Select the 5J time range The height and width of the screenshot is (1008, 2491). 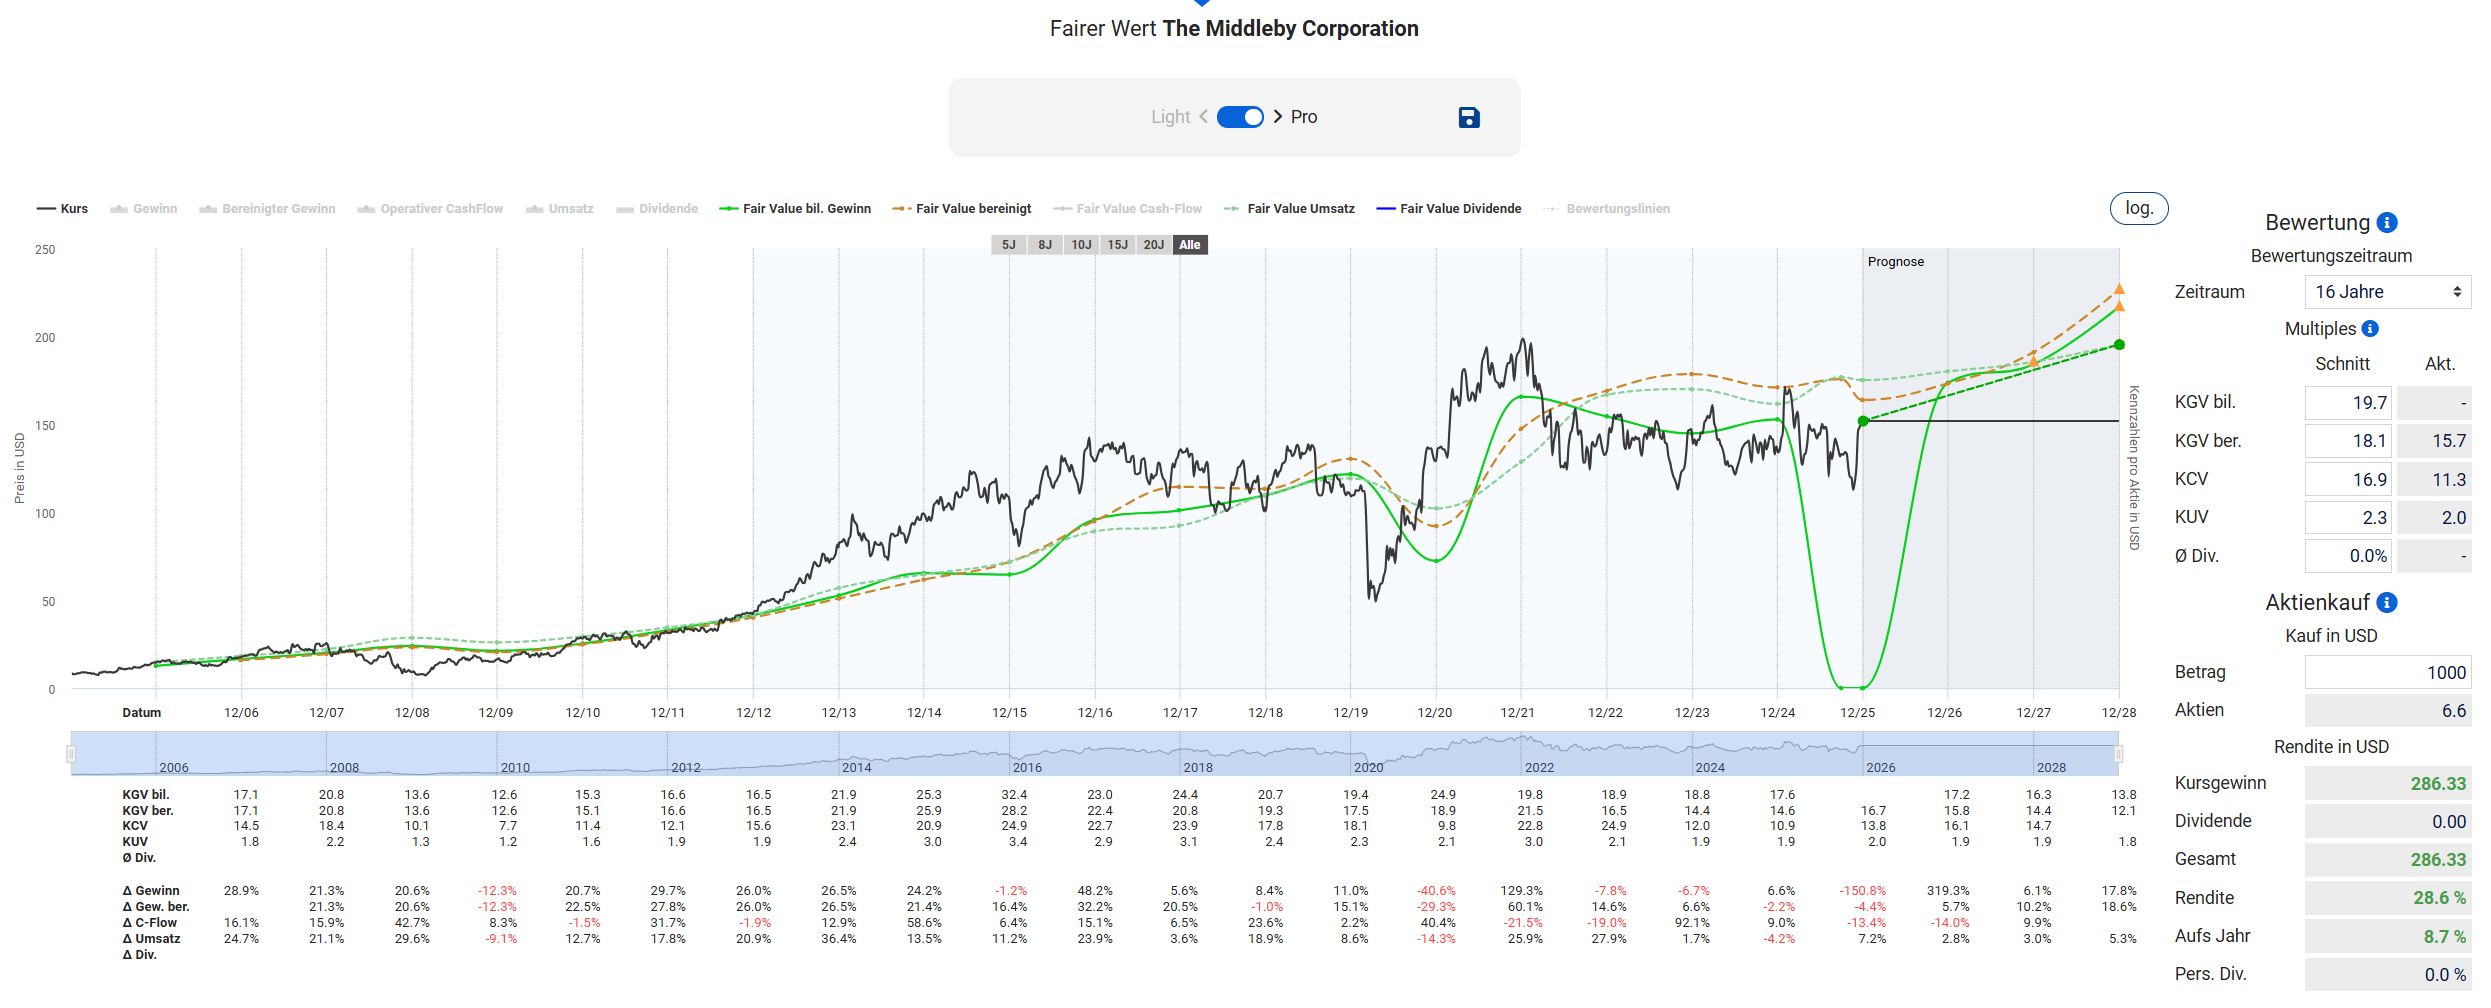point(1008,245)
